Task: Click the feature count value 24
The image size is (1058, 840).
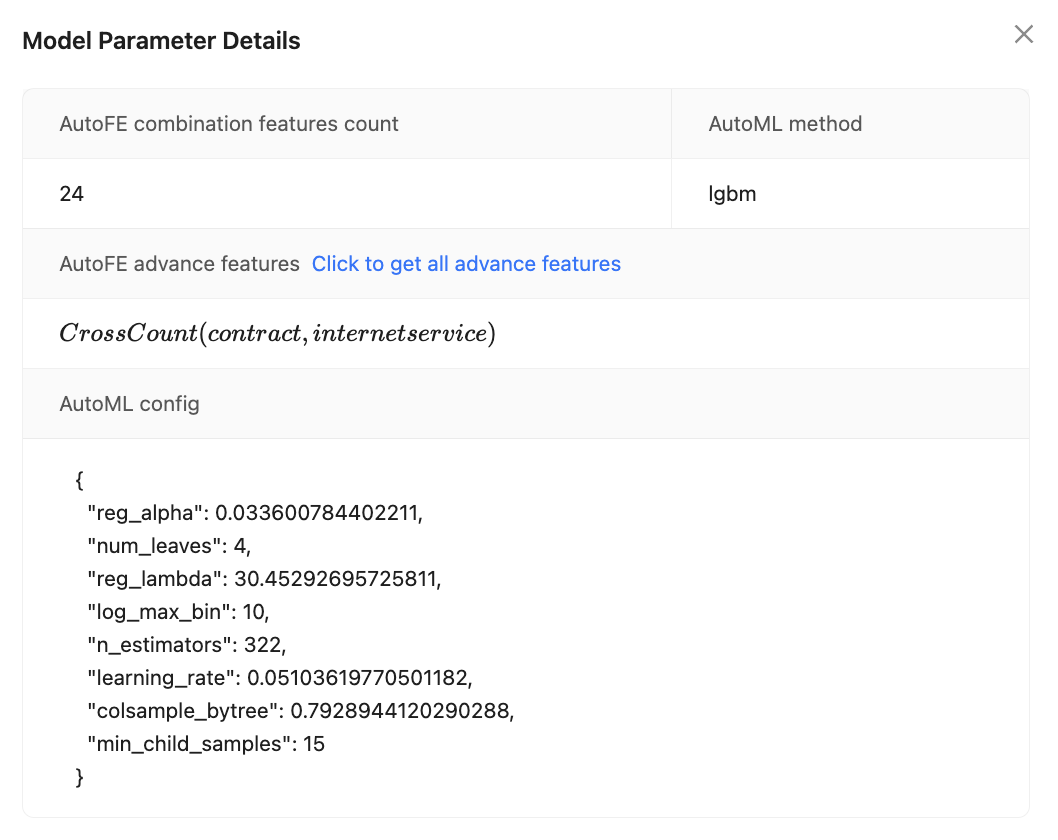Action: 72,194
